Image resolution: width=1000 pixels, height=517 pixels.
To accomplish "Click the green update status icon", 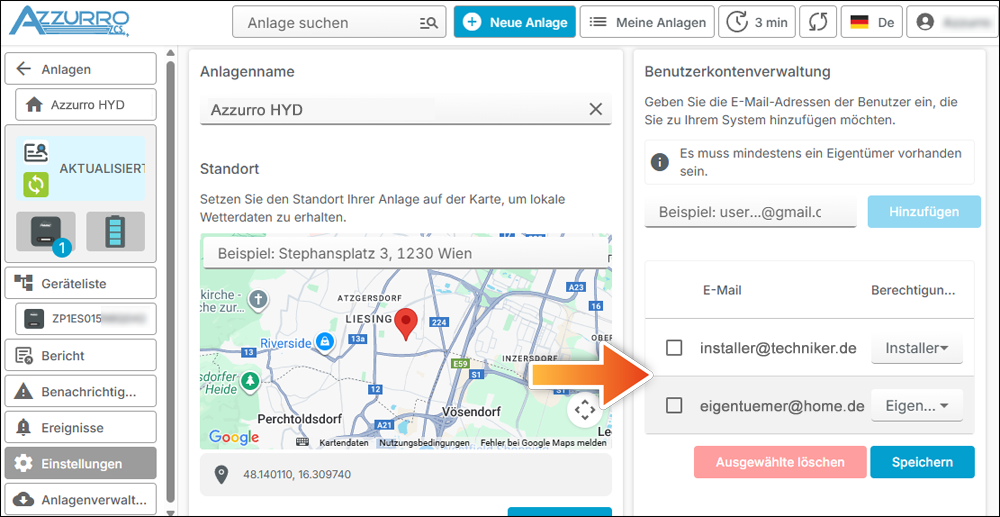I will [x=36, y=185].
